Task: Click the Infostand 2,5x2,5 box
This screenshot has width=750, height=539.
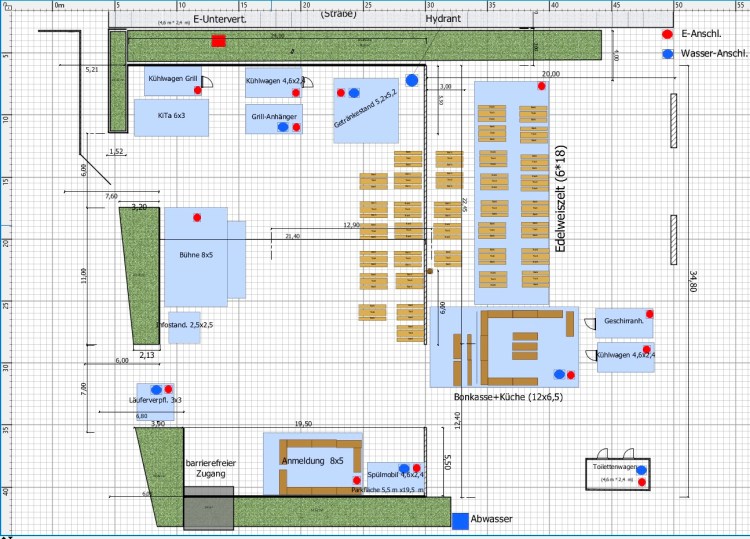Action: click(x=184, y=327)
